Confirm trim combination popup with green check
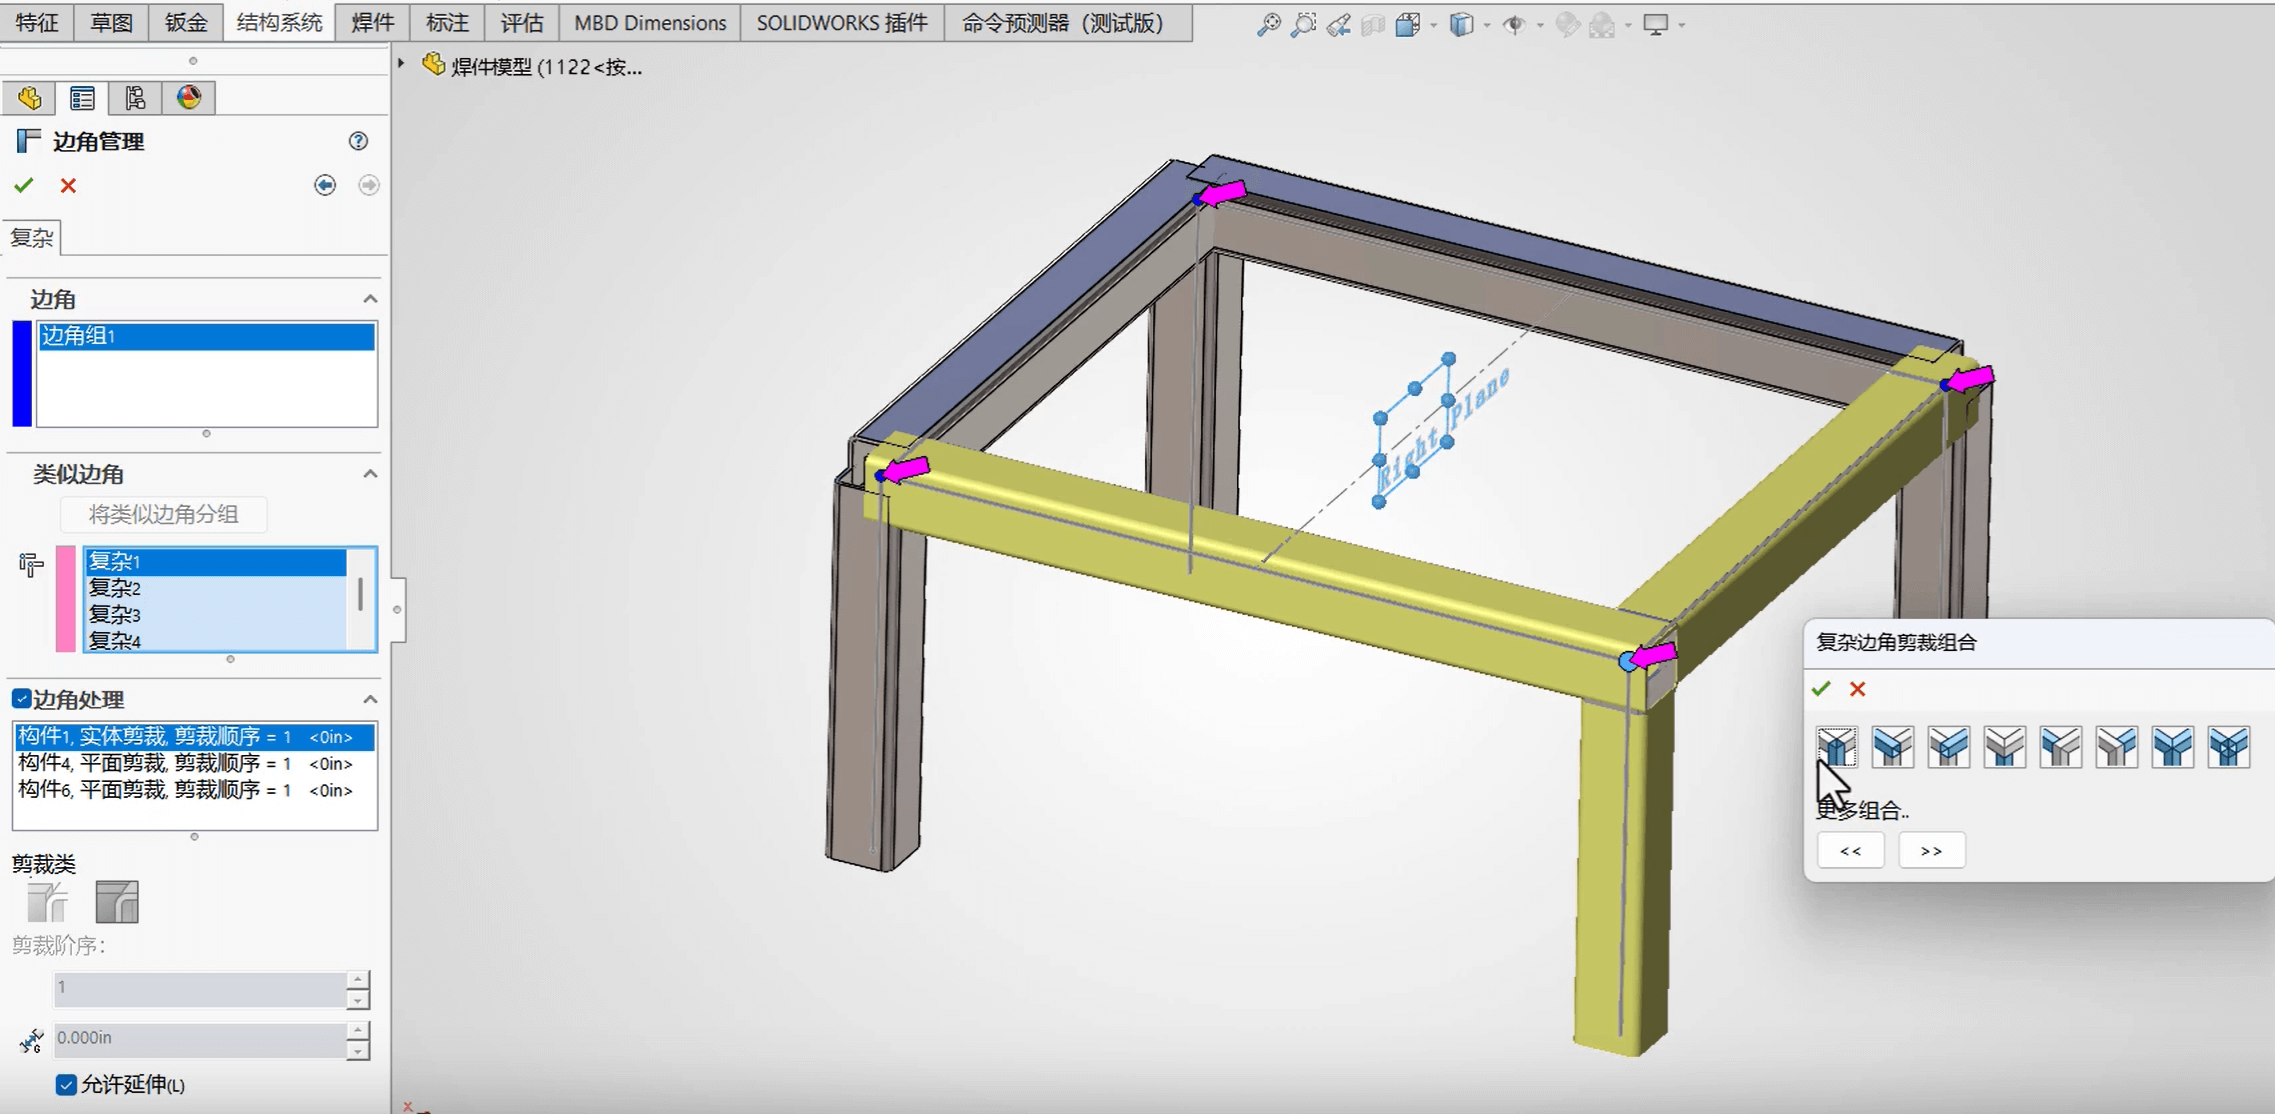2275x1114 pixels. pyautogui.click(x=1821, y=689)
